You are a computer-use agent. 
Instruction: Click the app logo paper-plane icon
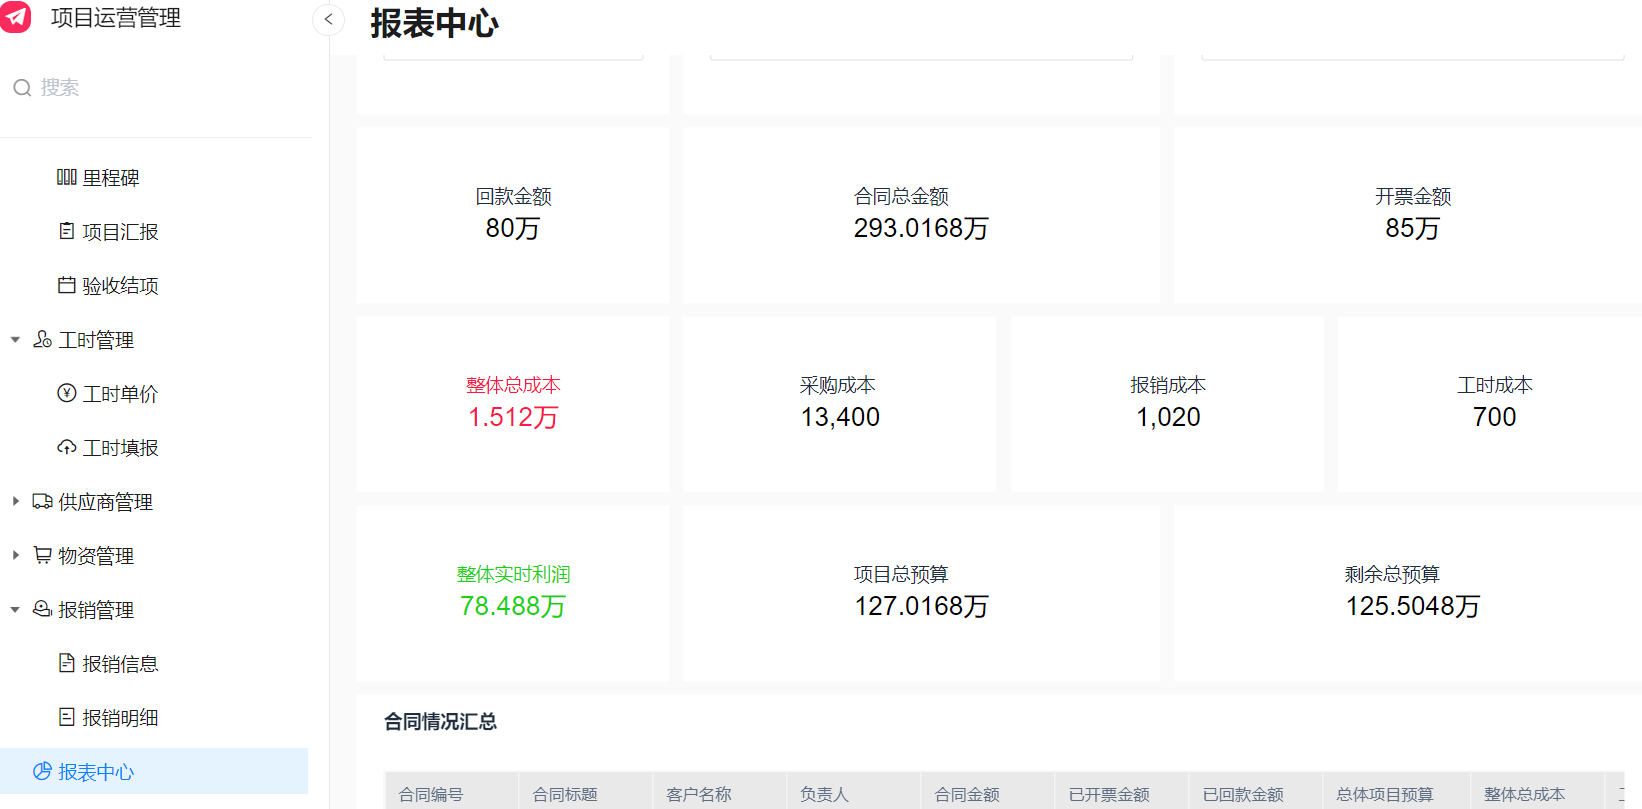pos(16,17)
